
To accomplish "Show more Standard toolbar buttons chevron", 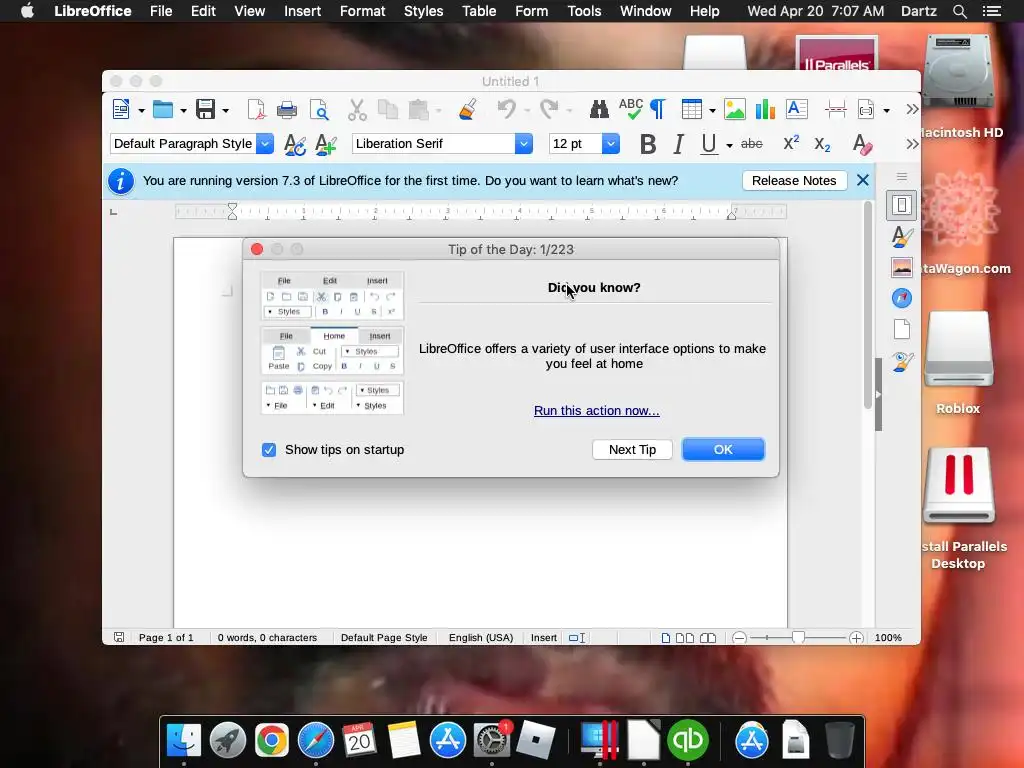I will pyautogui.click(x=912, y=109).
